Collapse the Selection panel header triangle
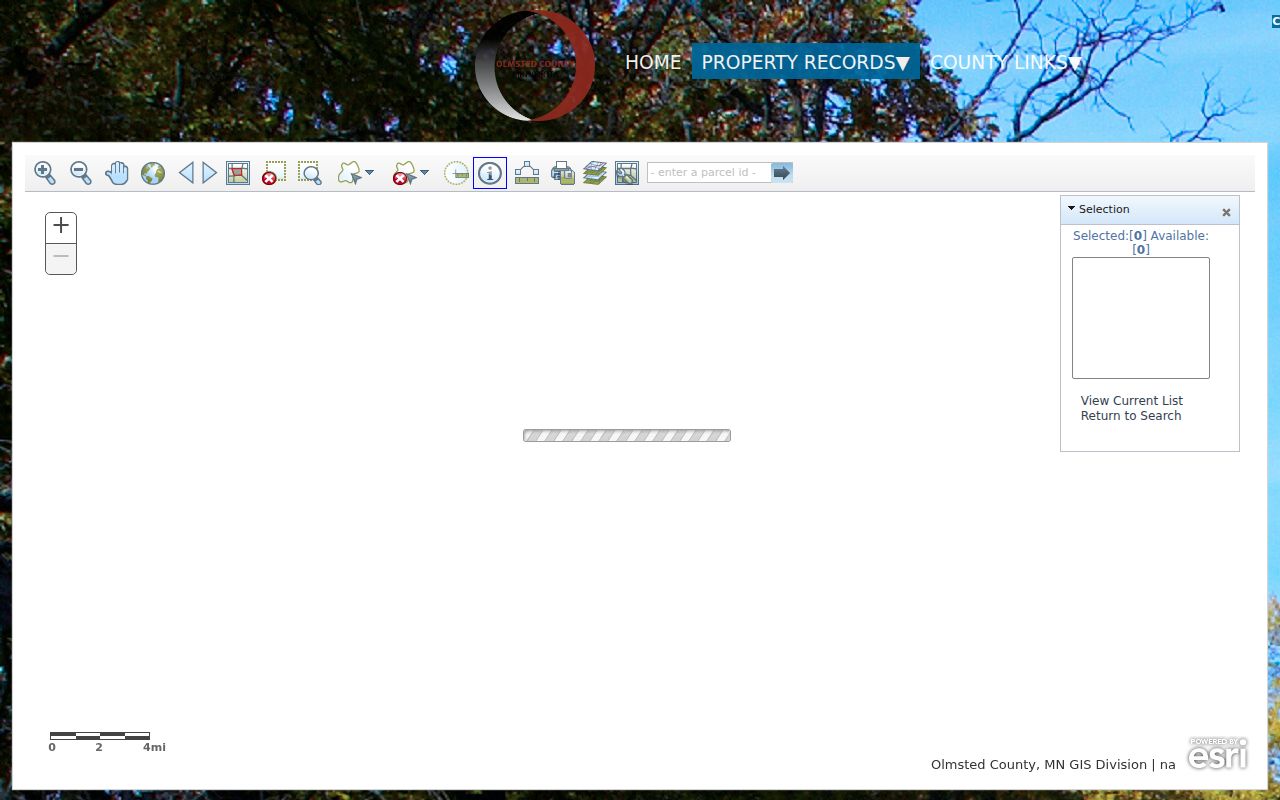 pos(1072,209)
